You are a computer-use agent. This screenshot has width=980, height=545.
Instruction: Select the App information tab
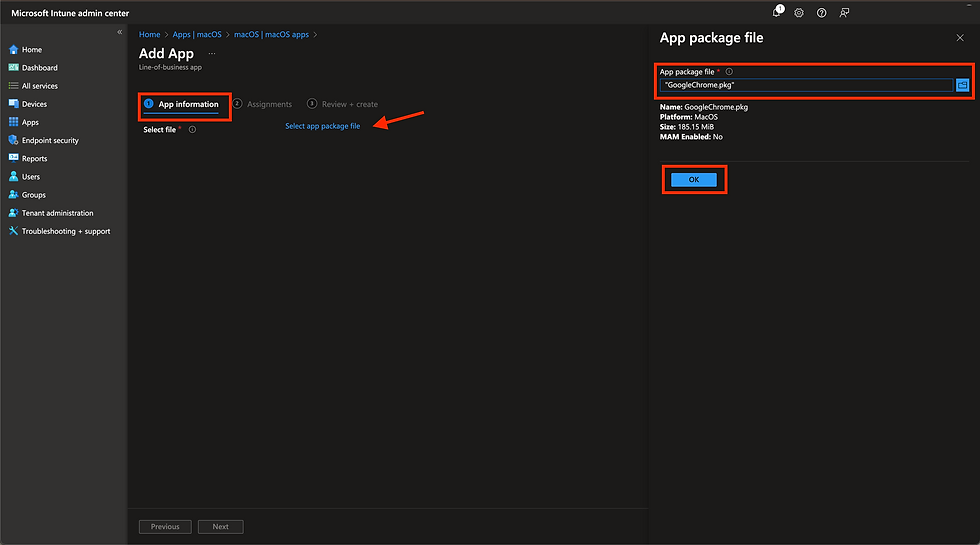pos(181,104)
